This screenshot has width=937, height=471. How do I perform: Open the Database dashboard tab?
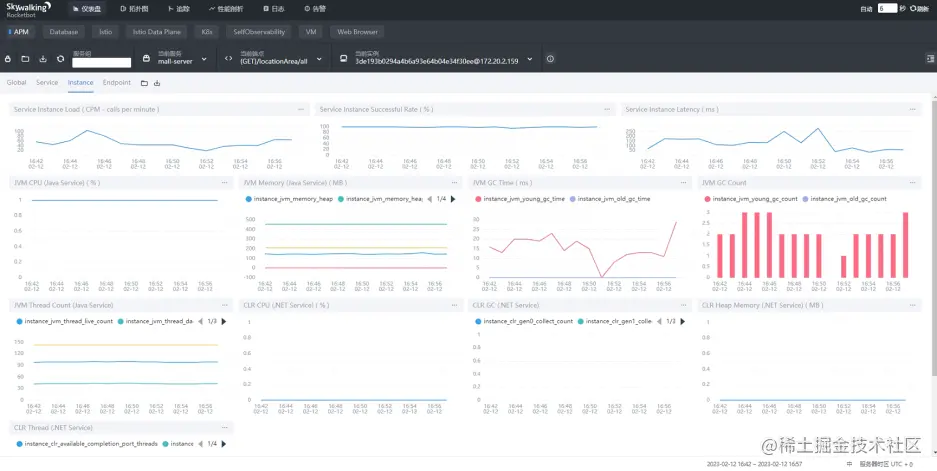[x=64, y=32]
